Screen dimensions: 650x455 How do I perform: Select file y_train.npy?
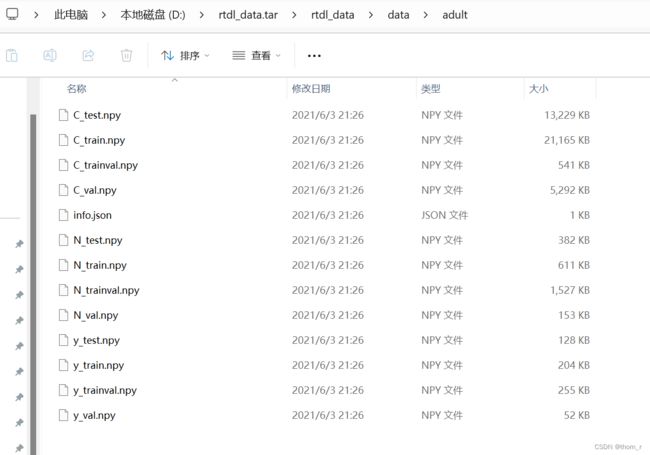click(x=99, y=365)
